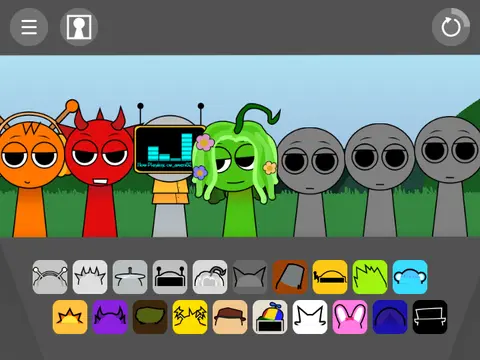Click the red horned character

pyautogui.click(x=100, y=173)
